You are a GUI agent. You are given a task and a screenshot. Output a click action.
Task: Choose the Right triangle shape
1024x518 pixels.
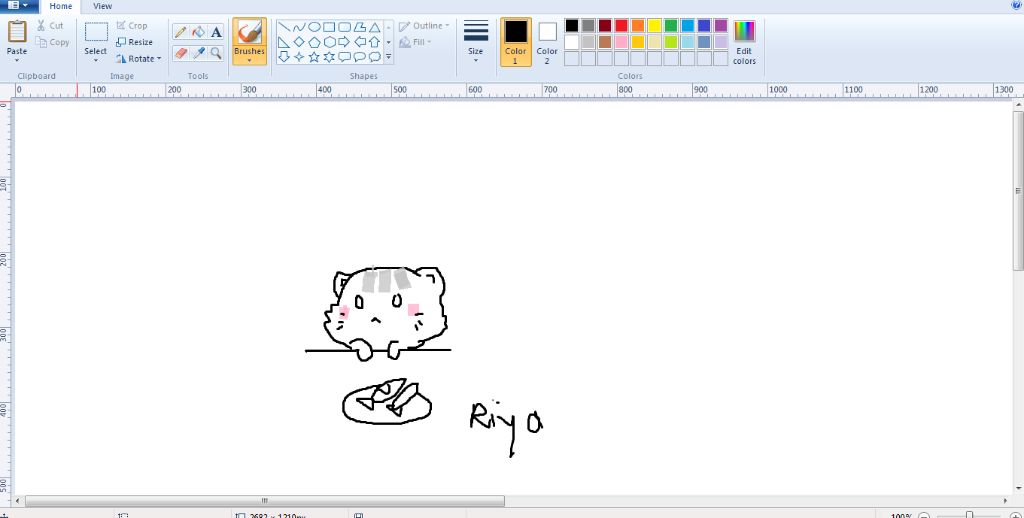click(x=284, y=42)
